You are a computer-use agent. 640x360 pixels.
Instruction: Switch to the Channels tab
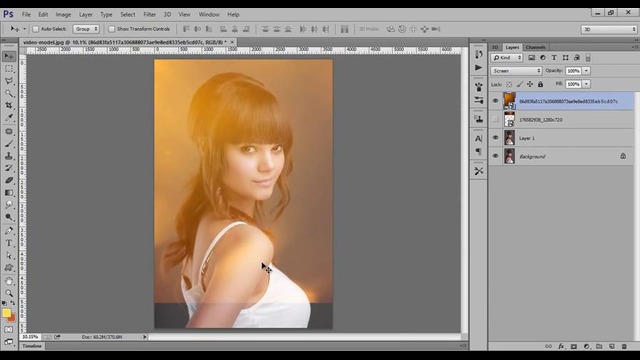536,47
